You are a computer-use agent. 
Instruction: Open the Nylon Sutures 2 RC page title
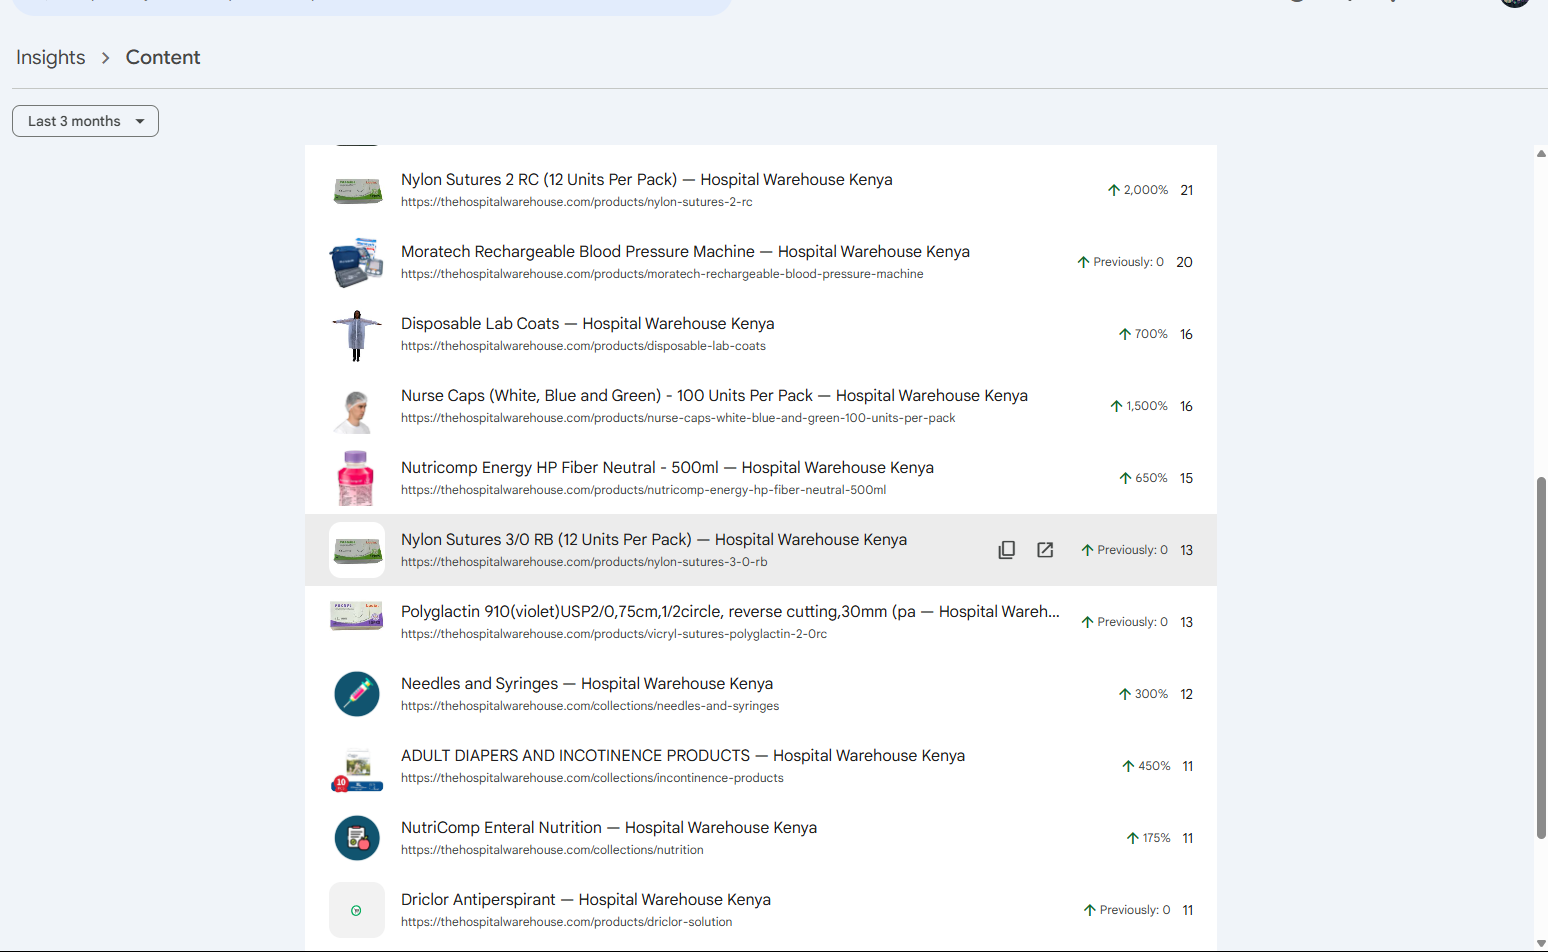pyautogui.click(x=647, y=180)
